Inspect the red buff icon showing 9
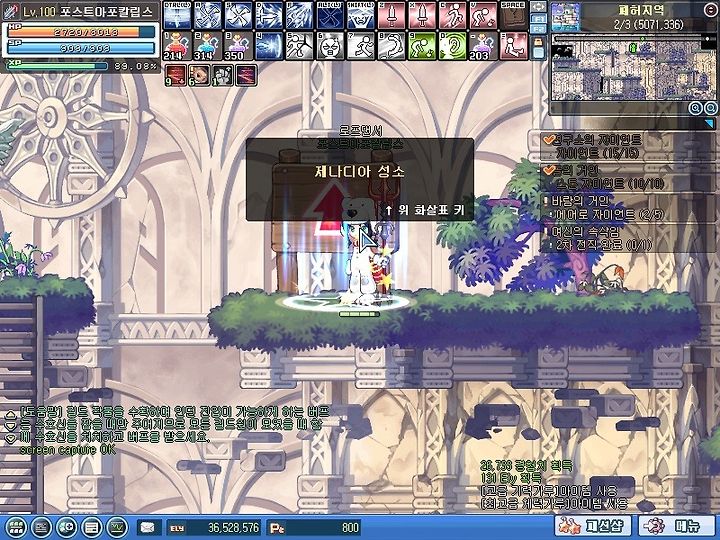Screen dimensions: 720x540 [175, 75]
